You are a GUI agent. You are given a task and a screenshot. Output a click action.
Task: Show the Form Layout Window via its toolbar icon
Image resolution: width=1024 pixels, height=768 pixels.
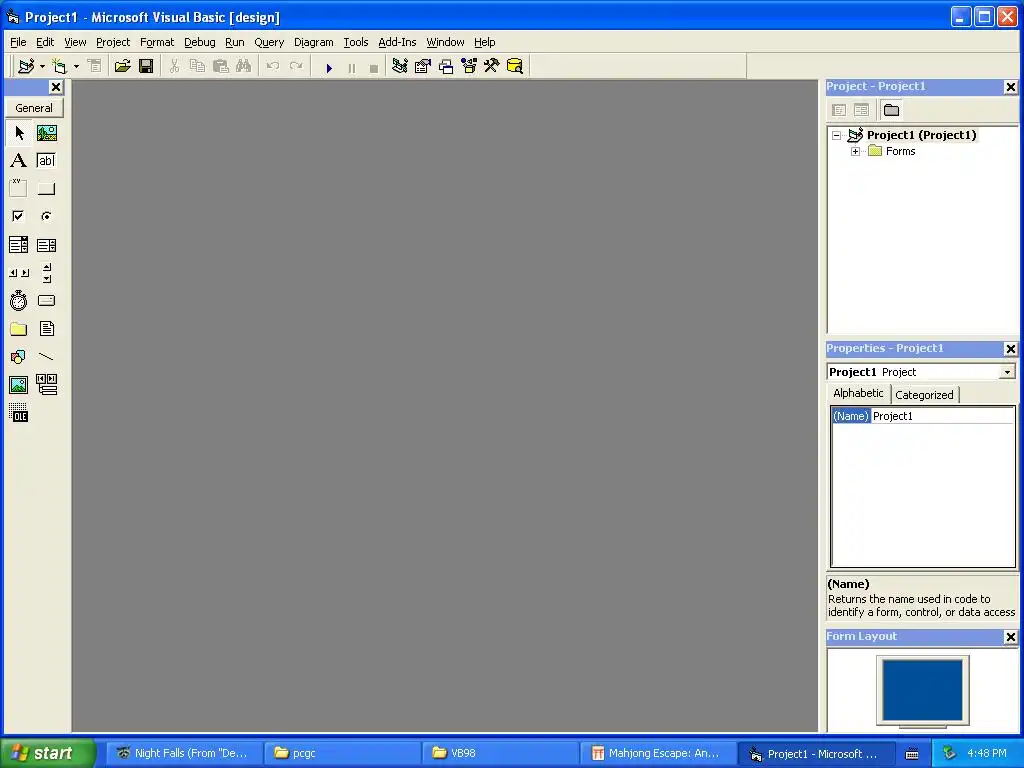[446, 66]
